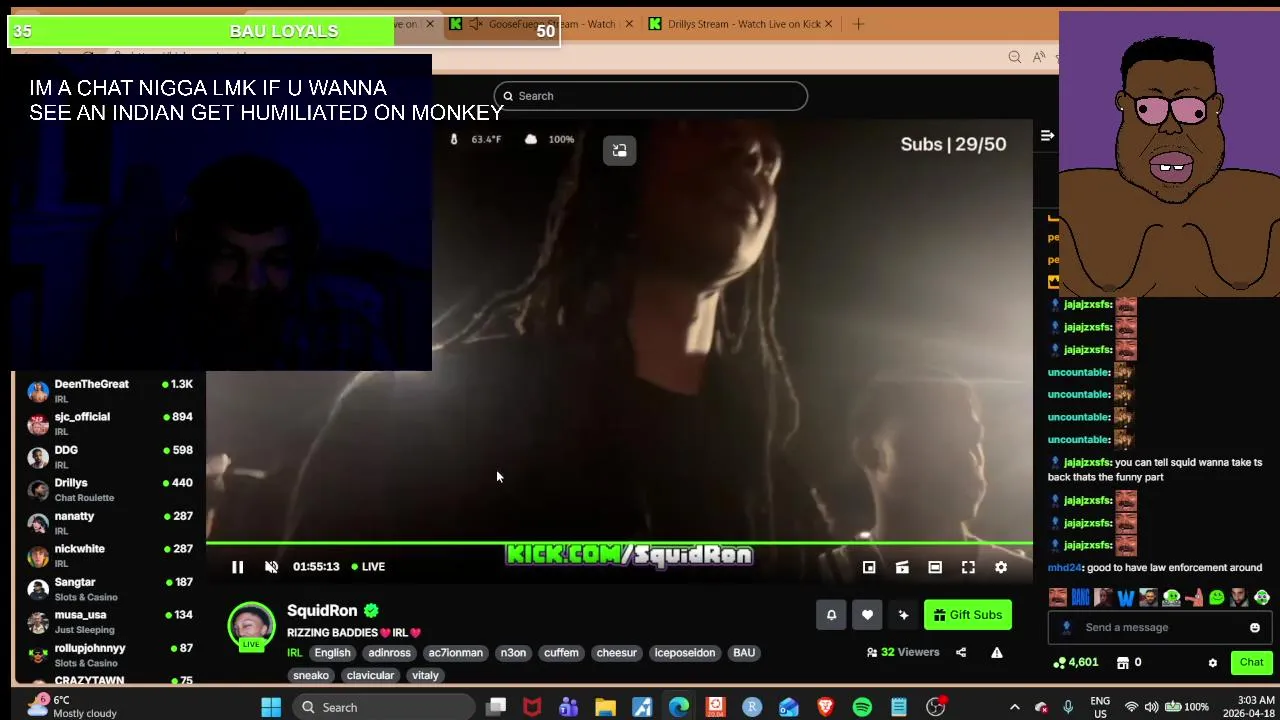Click the Kick search box
1280x720 pixels.
[650, 96]
